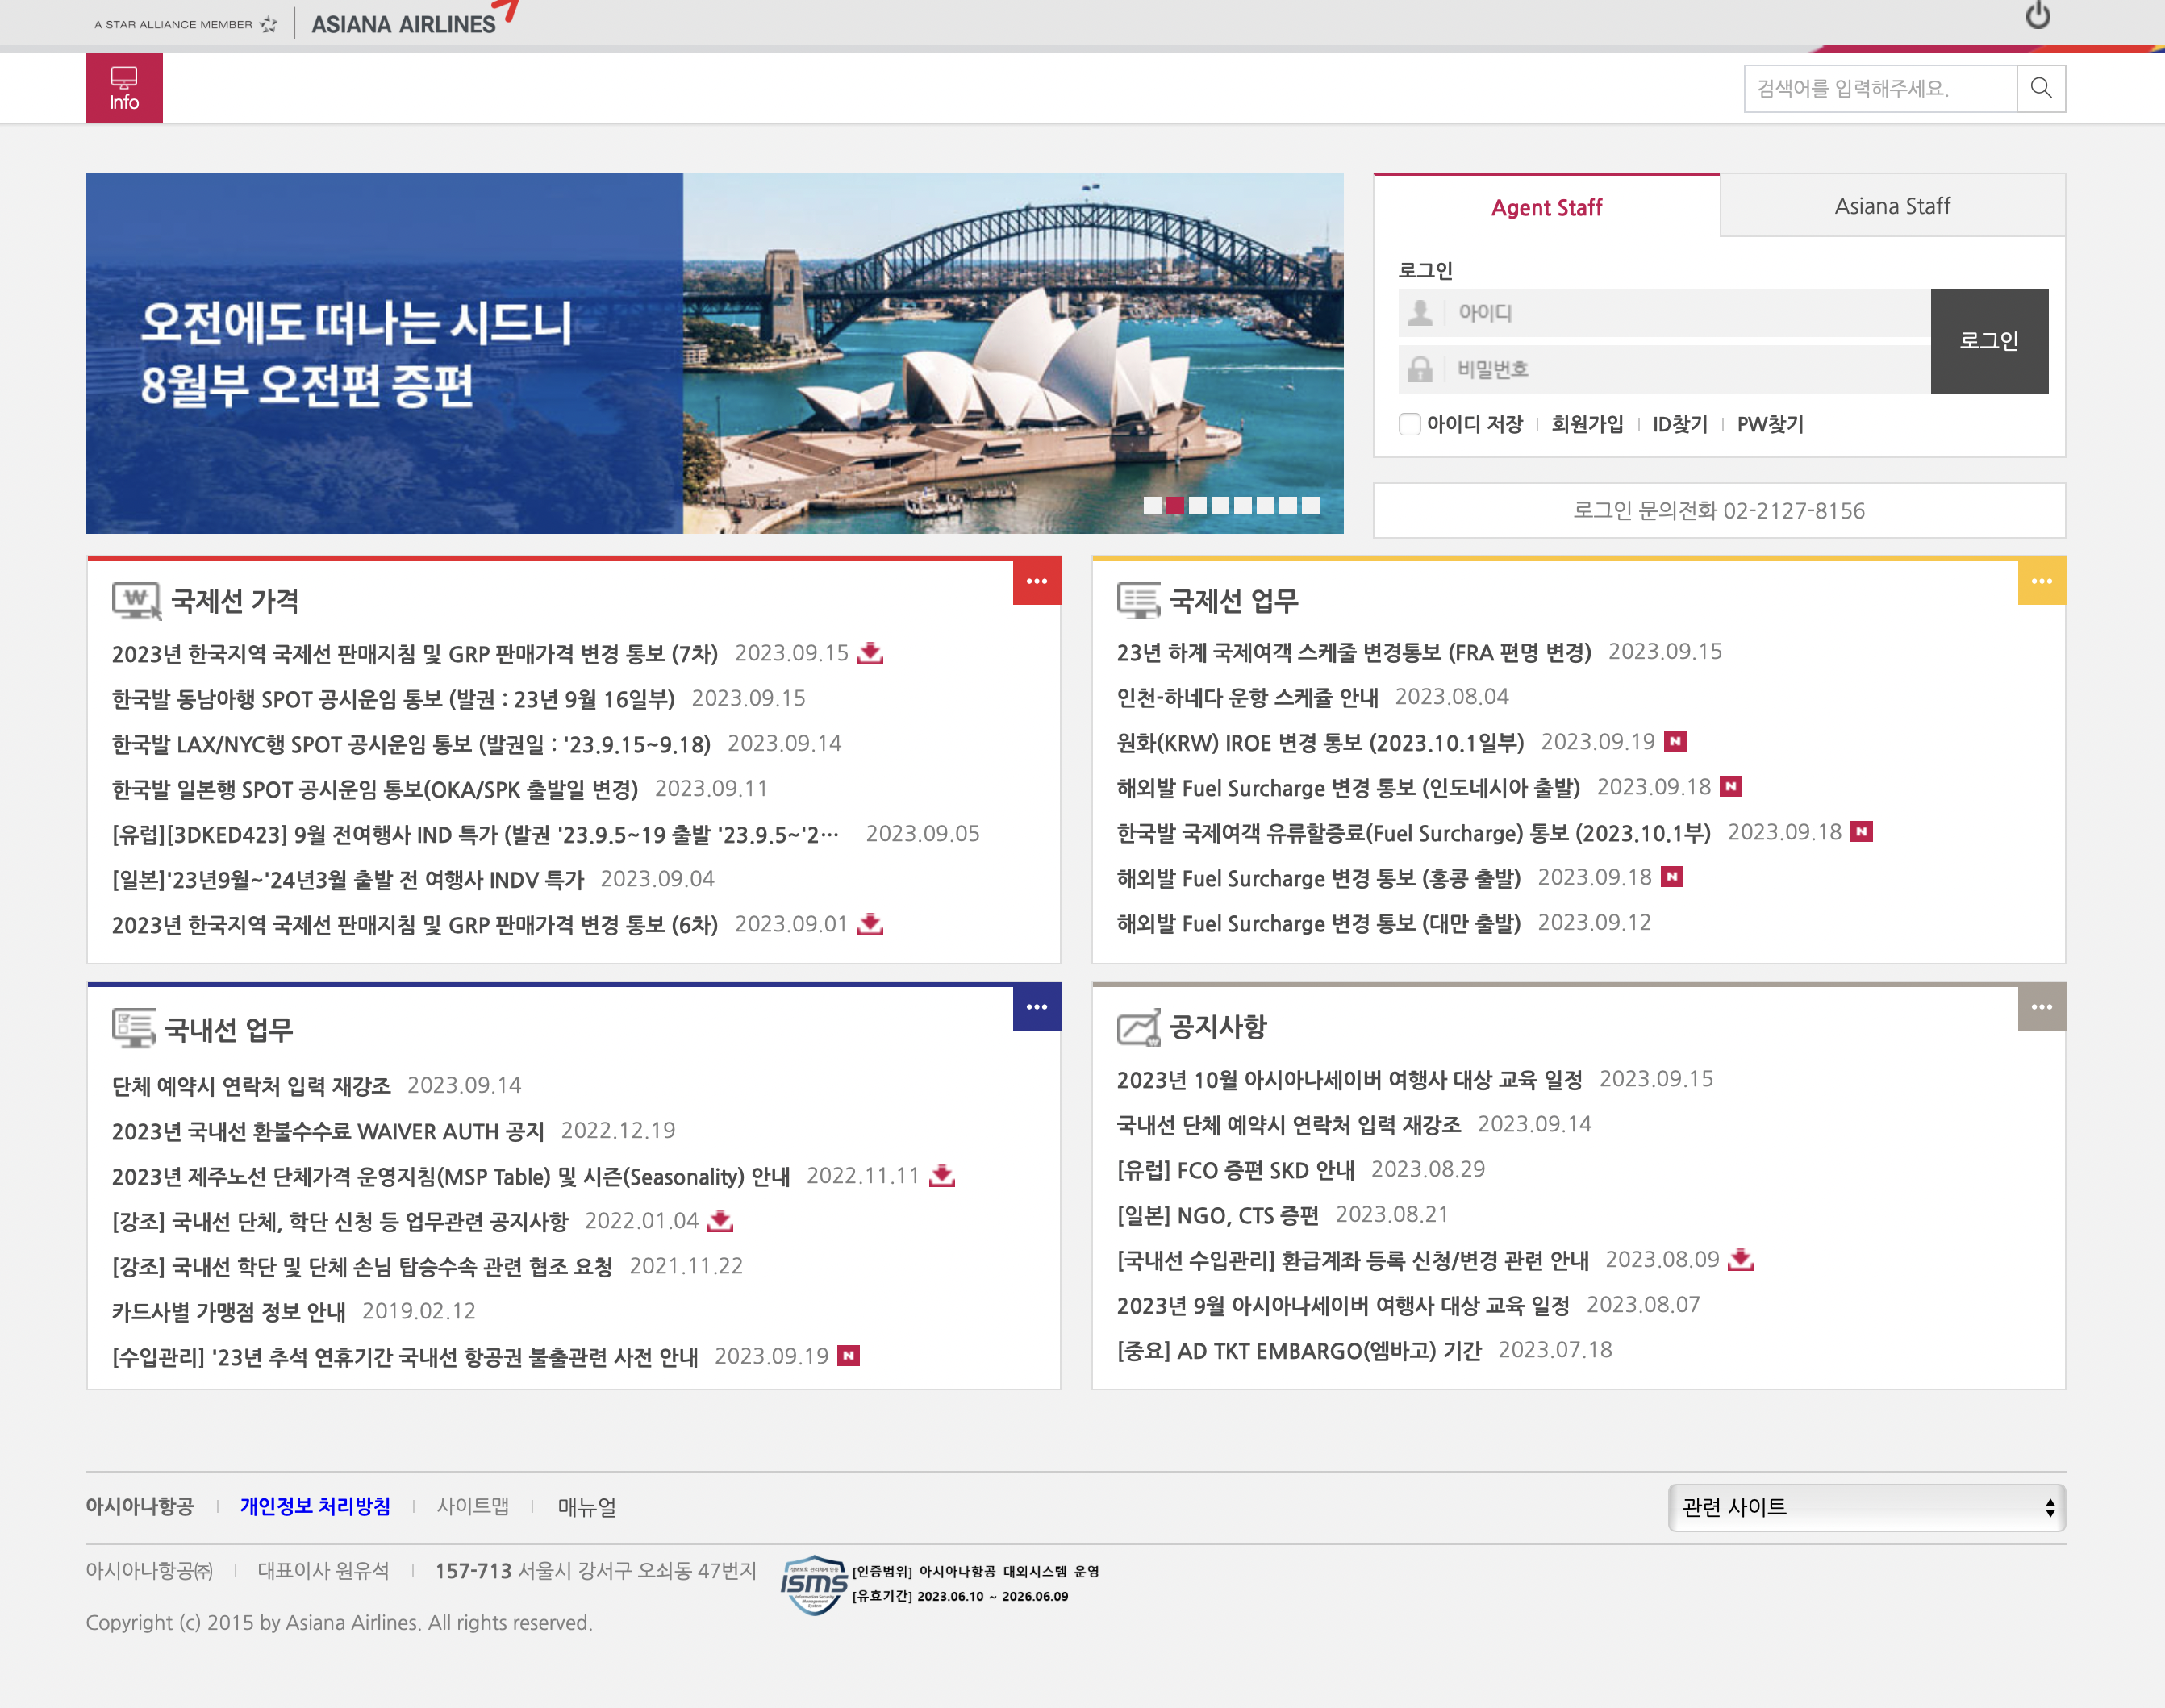Image resolution: width=2165 pixels, height=1708 pixels.
Task: Expand the 국제선 가격 panel via more button
Action: pyautogui.click(x=1036, y=581)
